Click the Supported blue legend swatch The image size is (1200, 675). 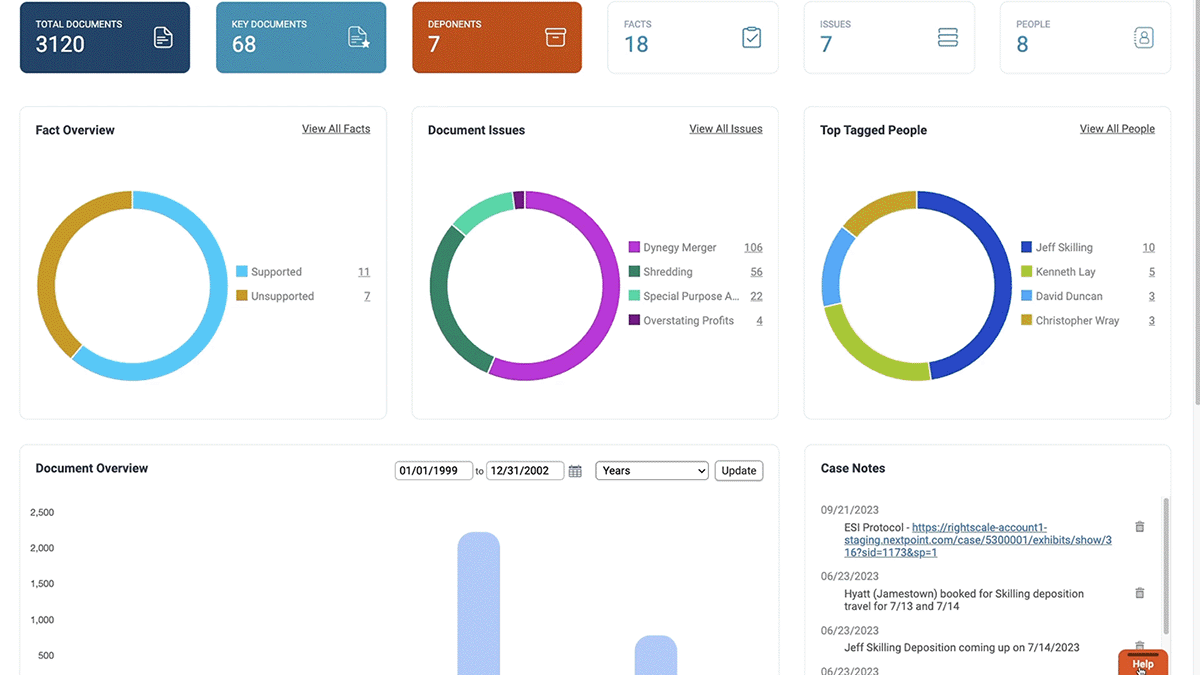pyautogui.click(x=242, y=272)
